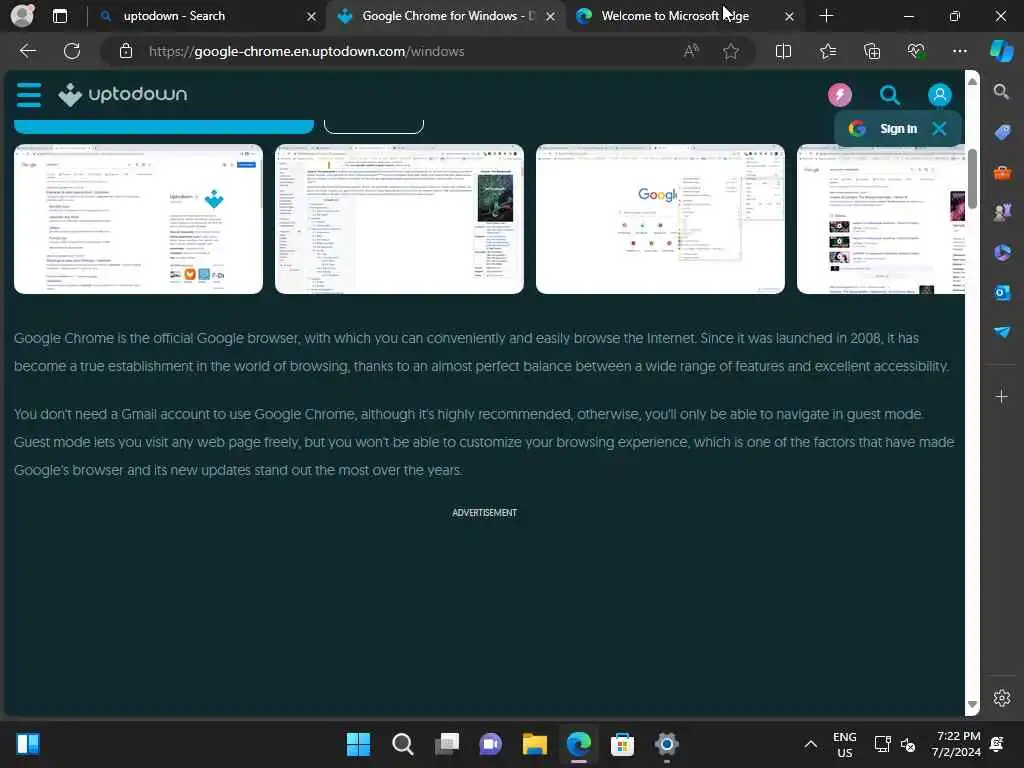The height and width of the screenshot is (768, 1024).
Task: Sign in with Google
Action: [x=884, y=129]
